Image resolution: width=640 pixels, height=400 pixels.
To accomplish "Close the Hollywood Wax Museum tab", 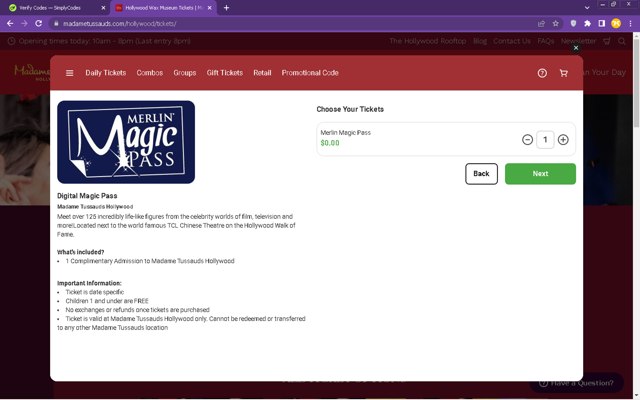I will 210,8.
